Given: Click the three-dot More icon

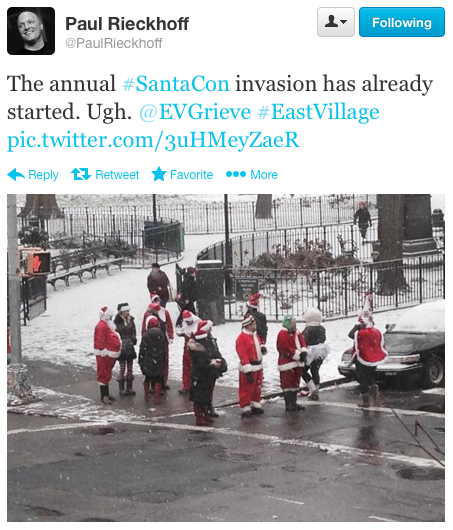Looking at the screenshot, I should [x=236, y=174].
